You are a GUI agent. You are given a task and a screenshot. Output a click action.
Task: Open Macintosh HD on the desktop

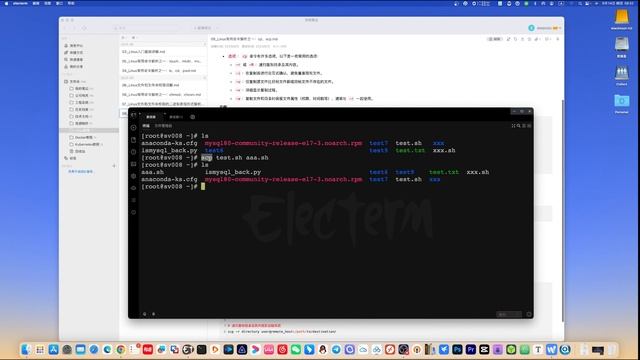(x=621, y=18)
